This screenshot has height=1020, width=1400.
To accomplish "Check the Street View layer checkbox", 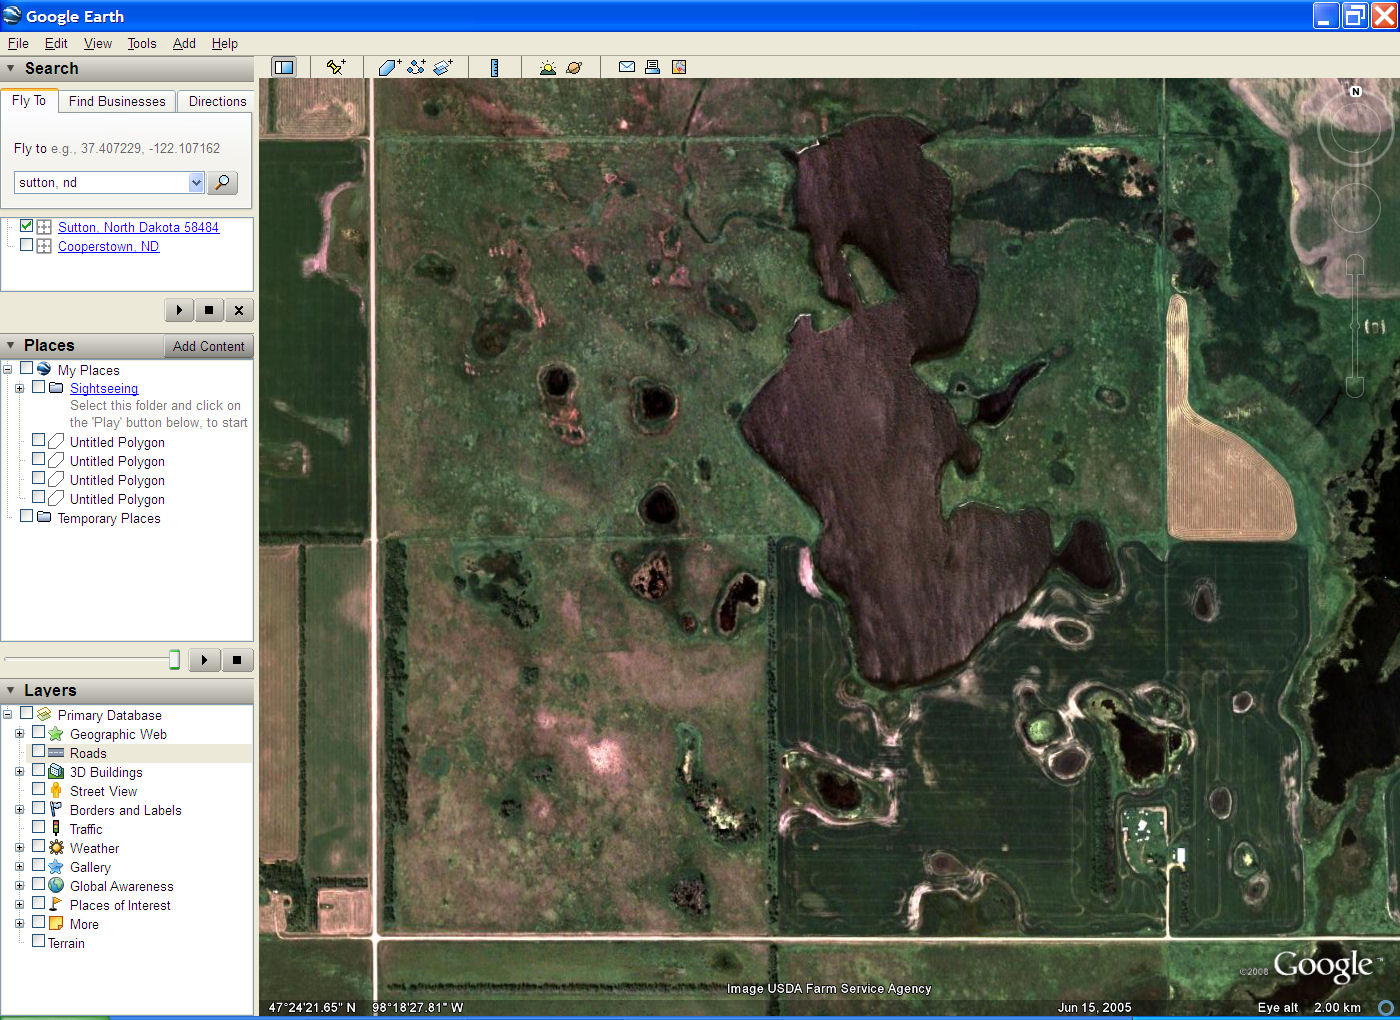I will click(38, 790).
